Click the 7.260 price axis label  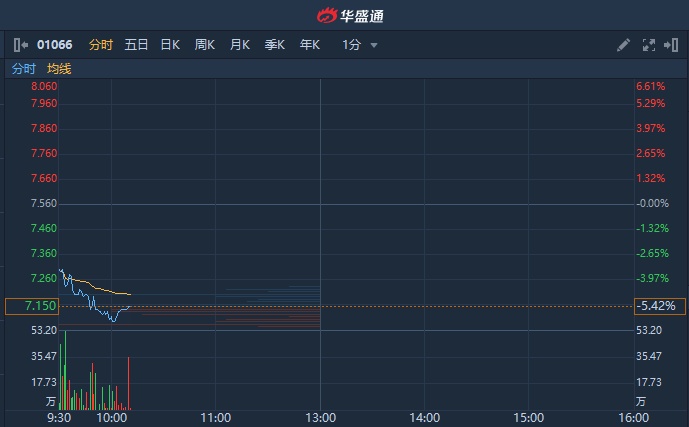coord(44,279)
